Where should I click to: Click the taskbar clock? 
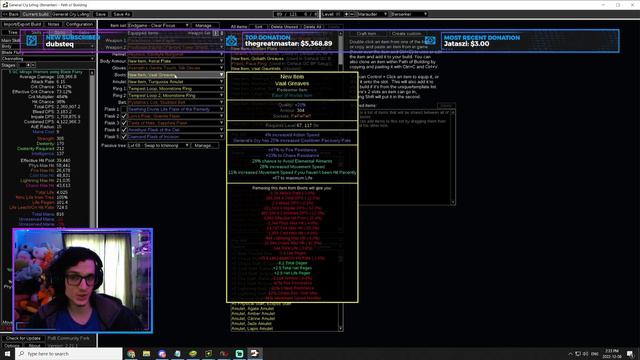click(x=612, y=353)
